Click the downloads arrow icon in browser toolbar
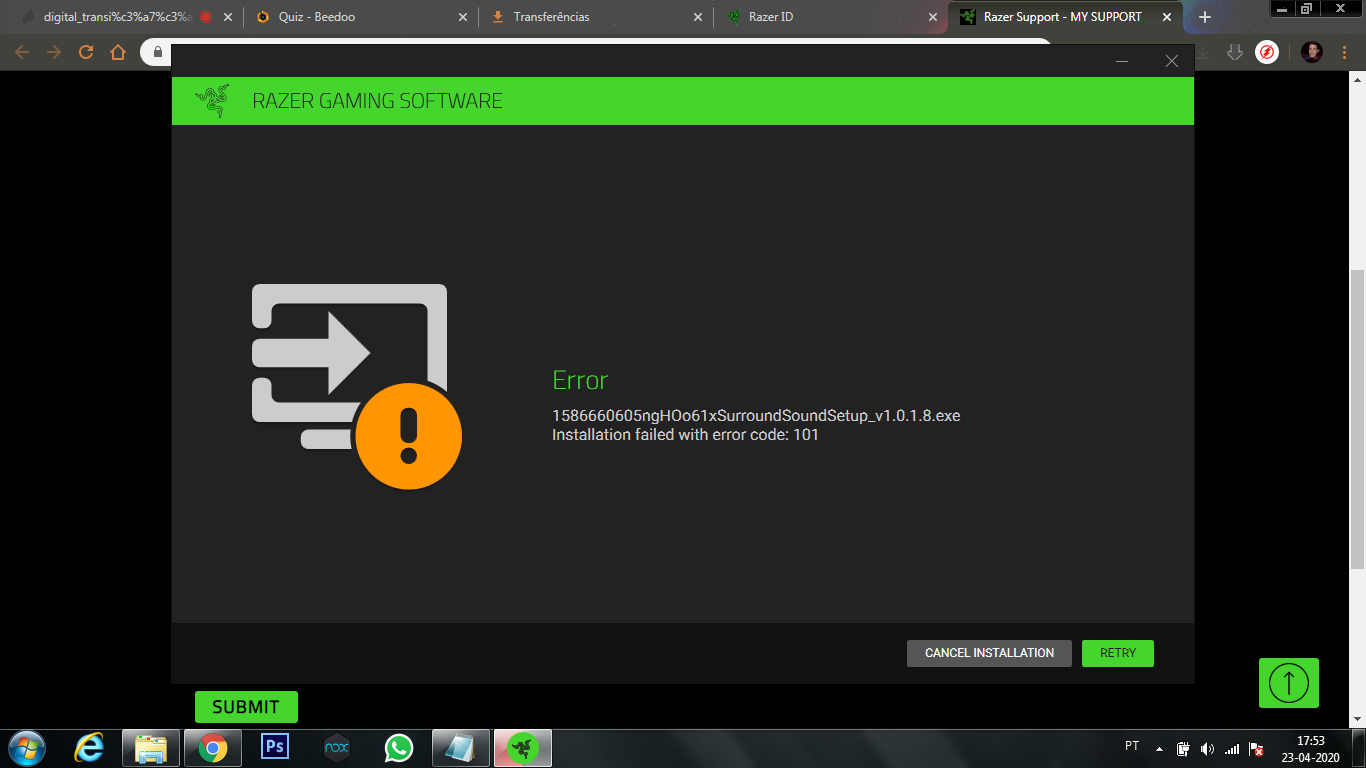The height and width of the screenshot is (768, 1366). [x=1235, y=52]
